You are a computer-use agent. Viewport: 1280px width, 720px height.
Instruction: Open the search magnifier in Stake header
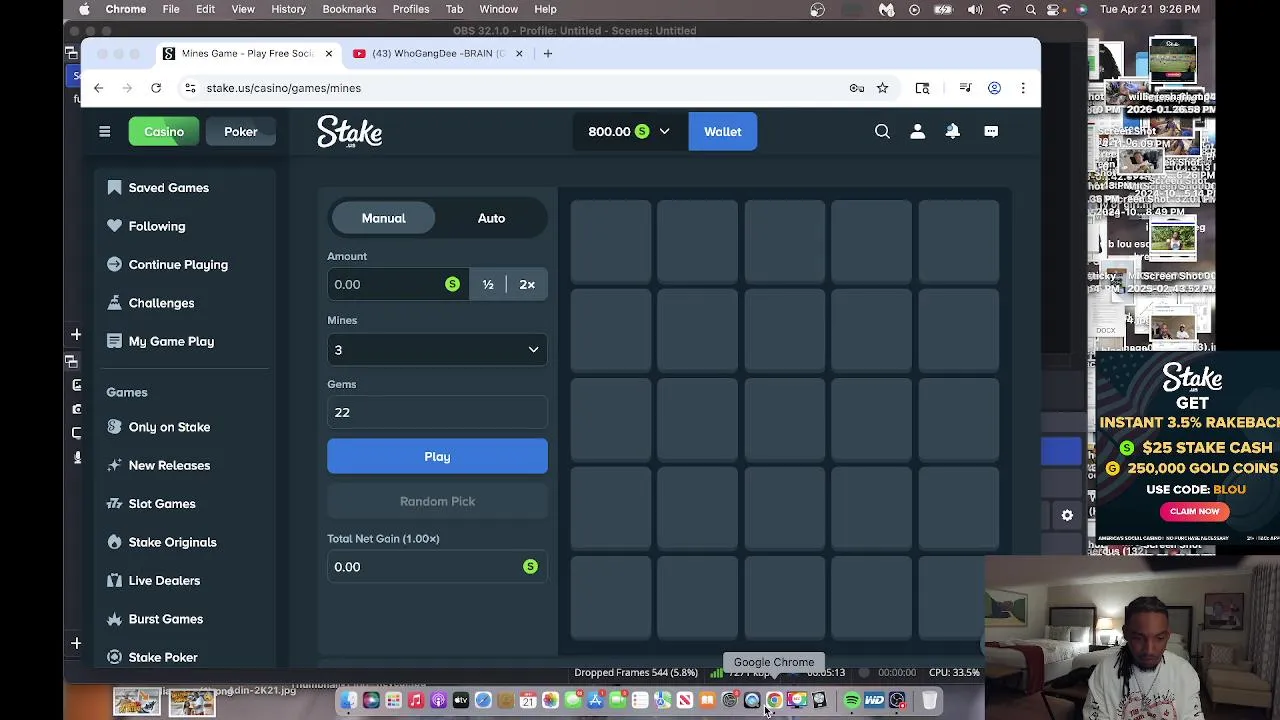[882, 131]
